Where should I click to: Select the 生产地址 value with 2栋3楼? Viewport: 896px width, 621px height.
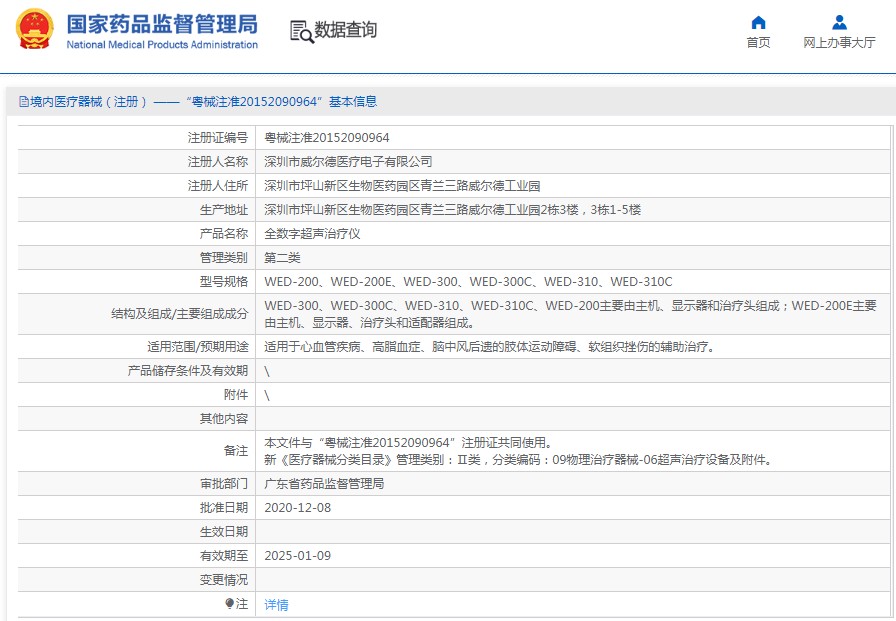[x=453, y=210]
